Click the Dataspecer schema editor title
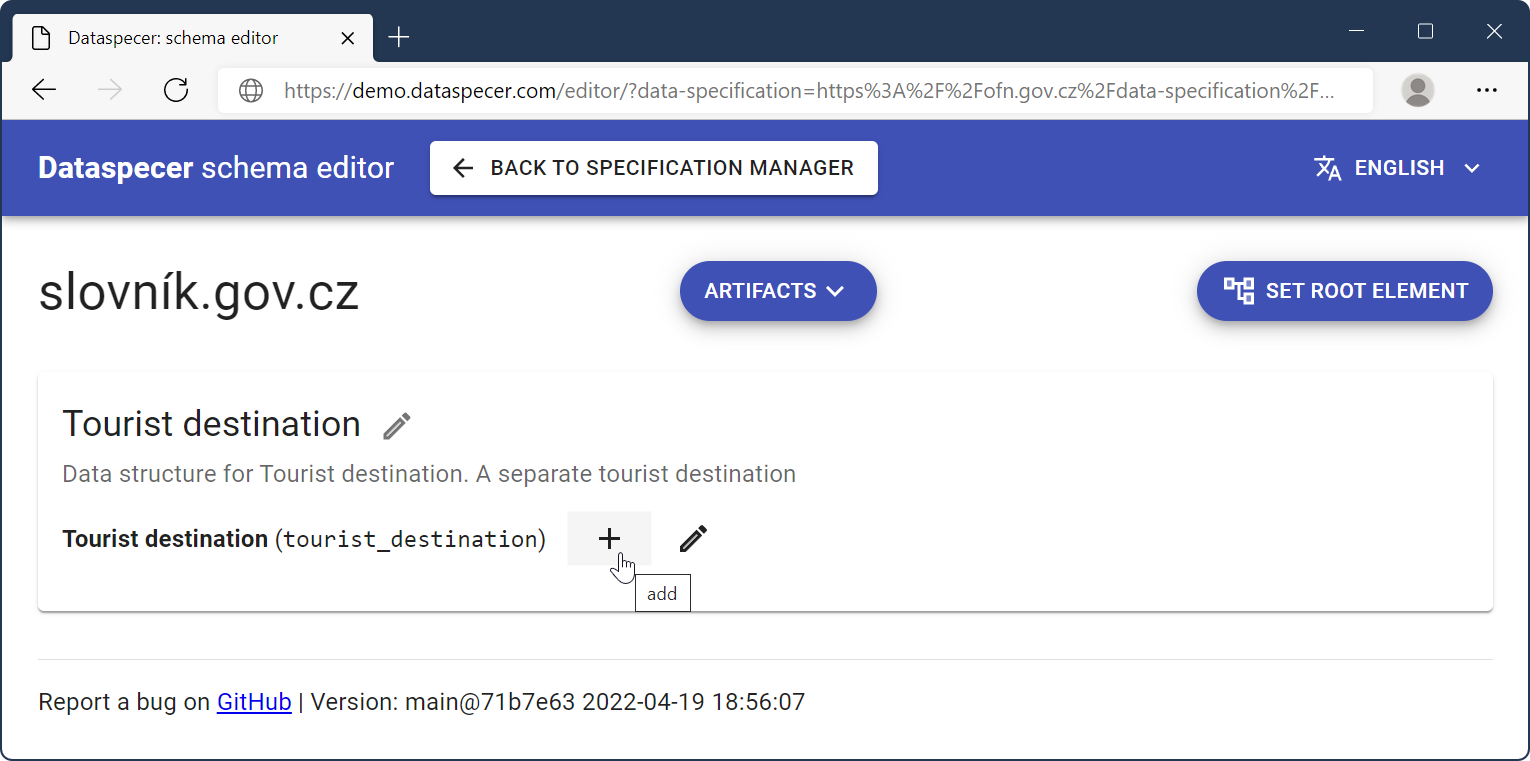 point(216,168)
